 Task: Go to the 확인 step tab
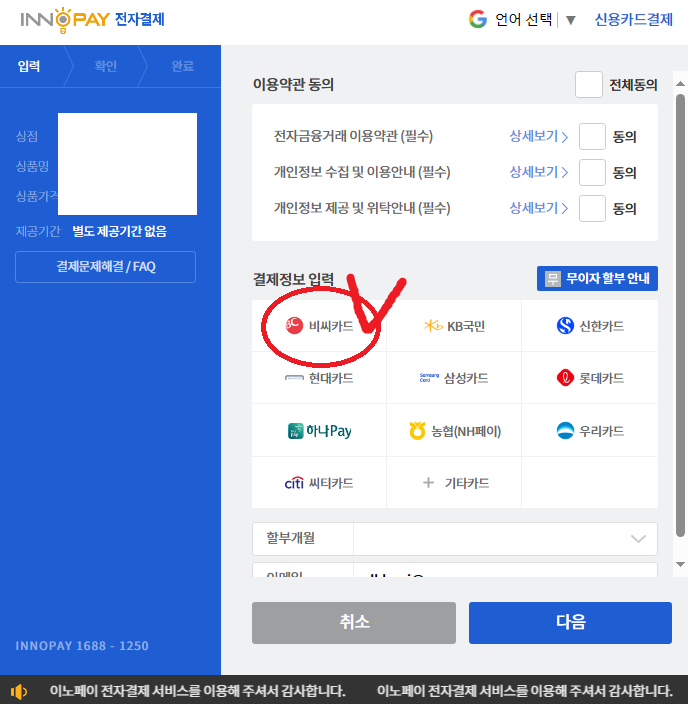tap(106, 66)
